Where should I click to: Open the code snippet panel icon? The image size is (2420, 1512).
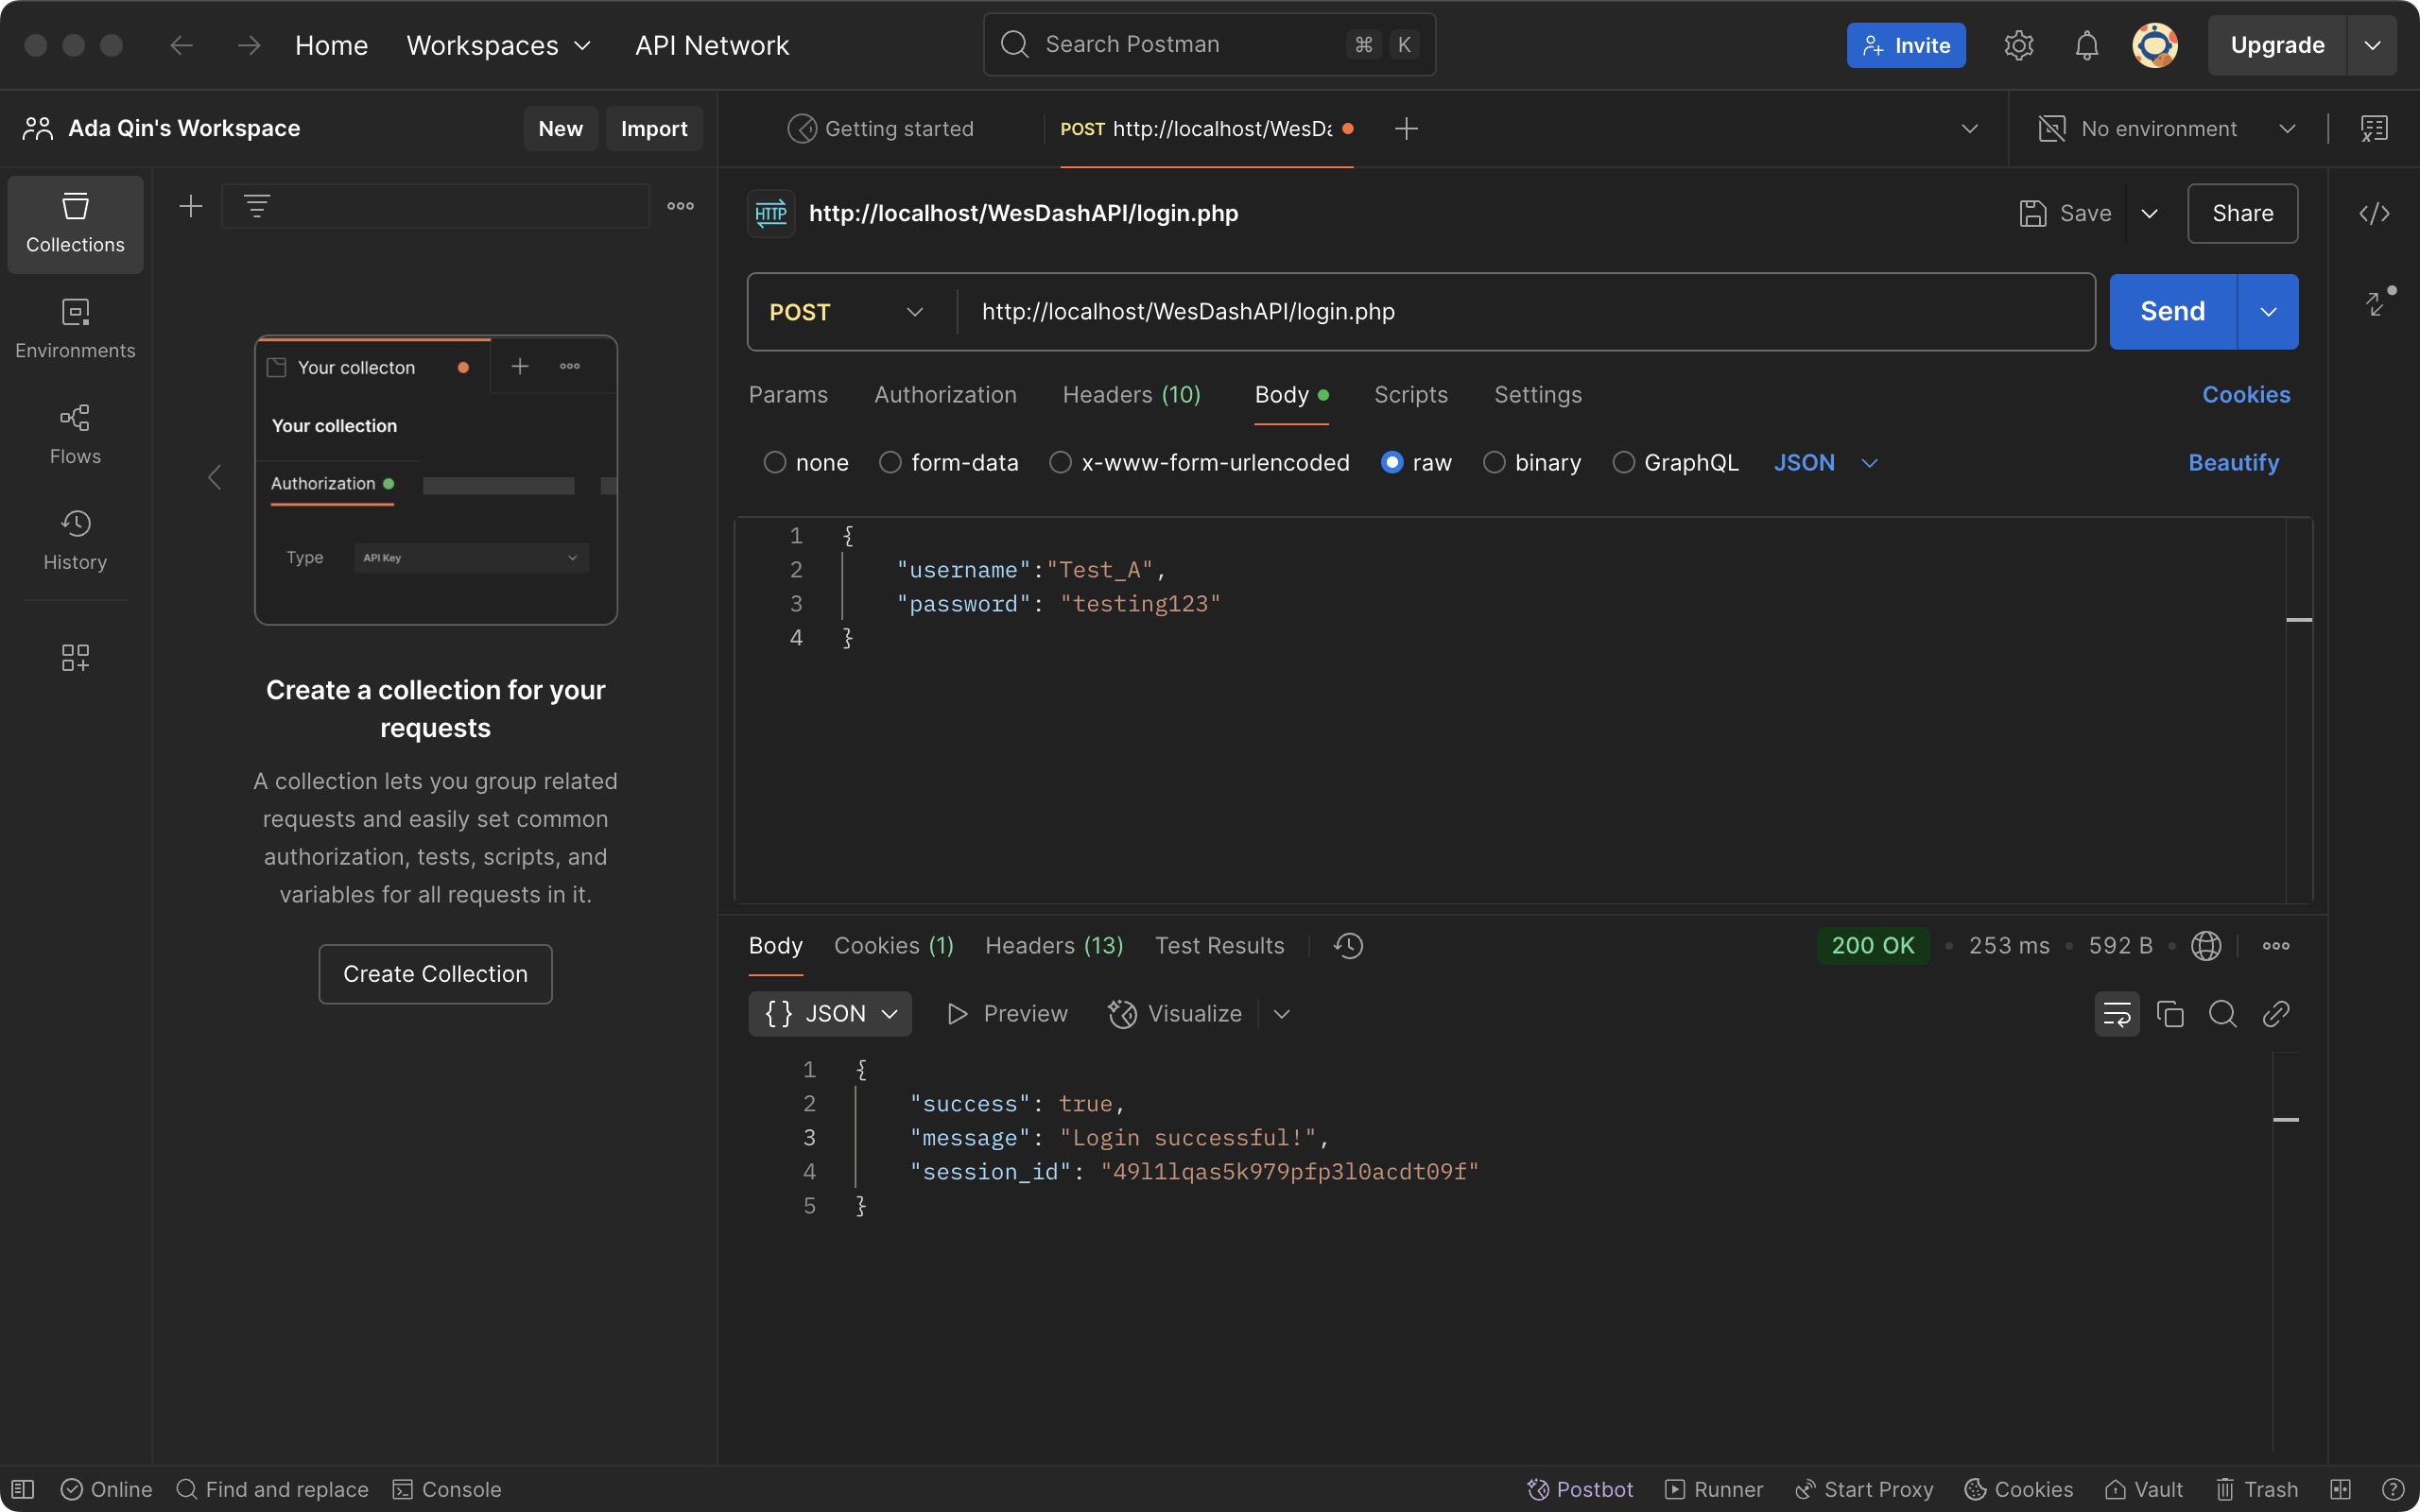(x=2374, y=213)
